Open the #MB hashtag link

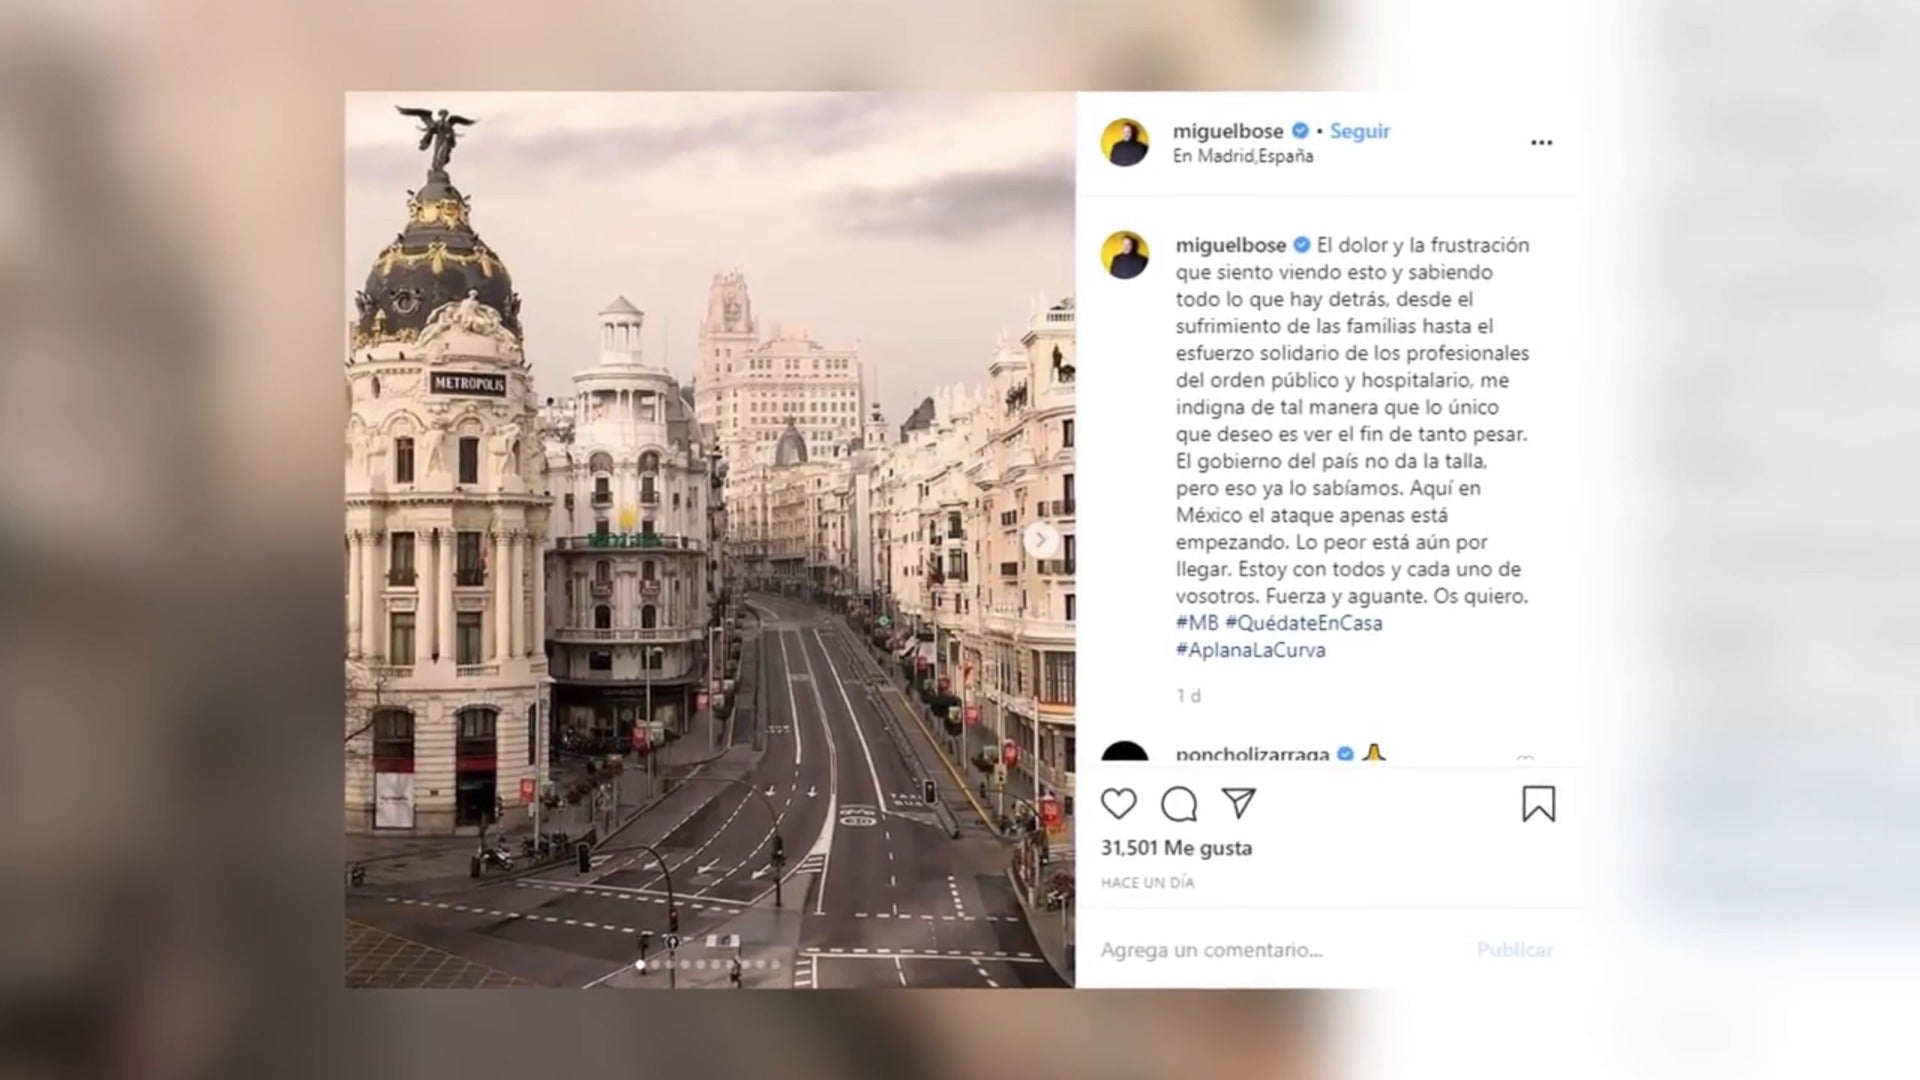(x=1197, y=623)
